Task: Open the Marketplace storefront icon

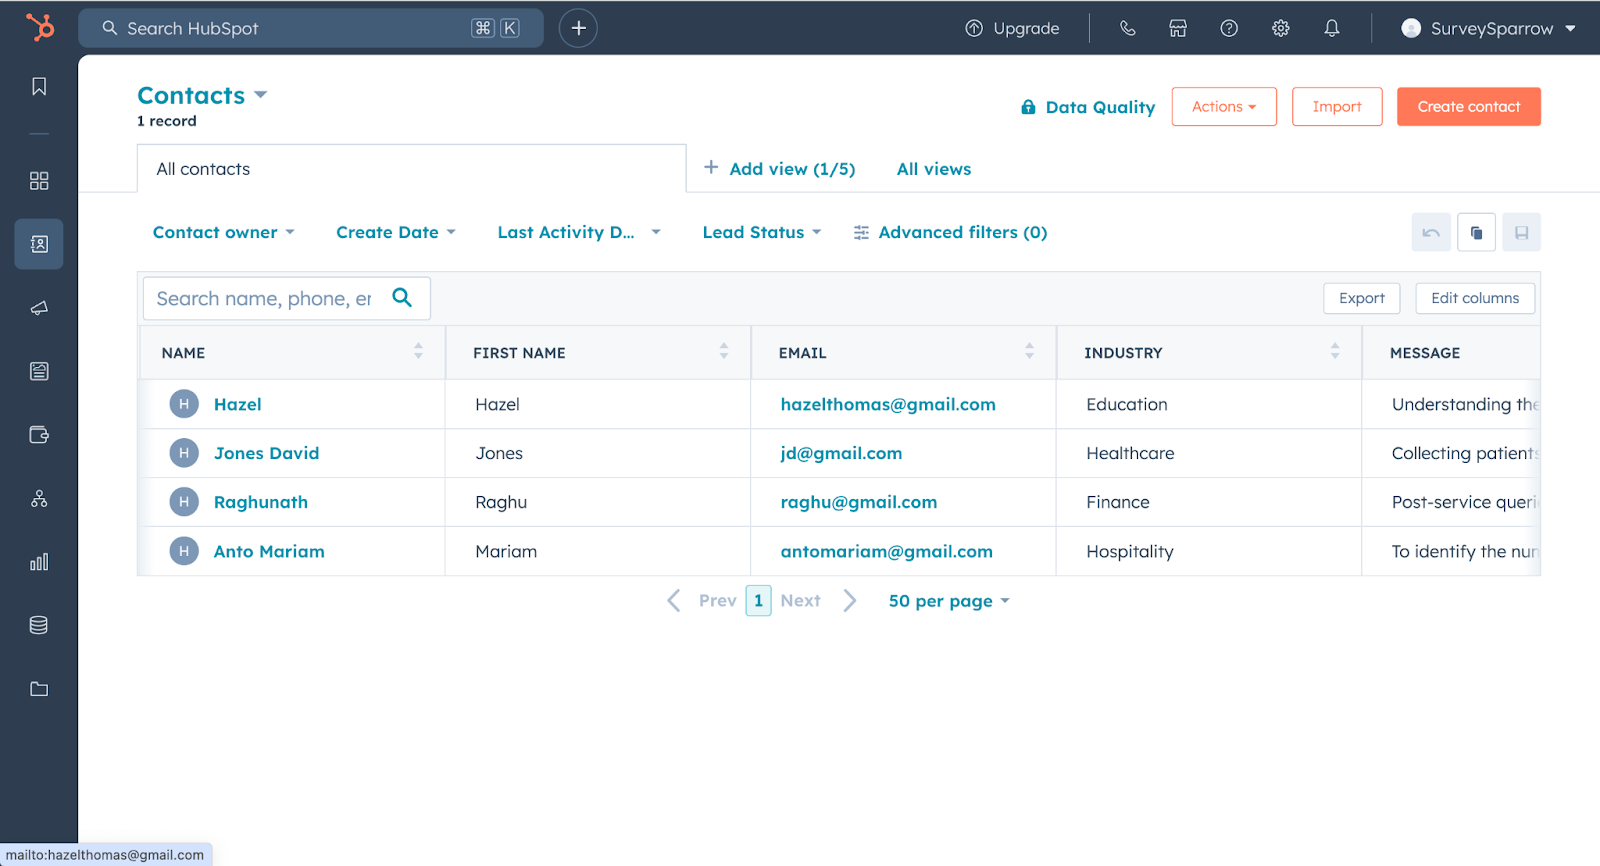Action: (x=1178, y=28)
